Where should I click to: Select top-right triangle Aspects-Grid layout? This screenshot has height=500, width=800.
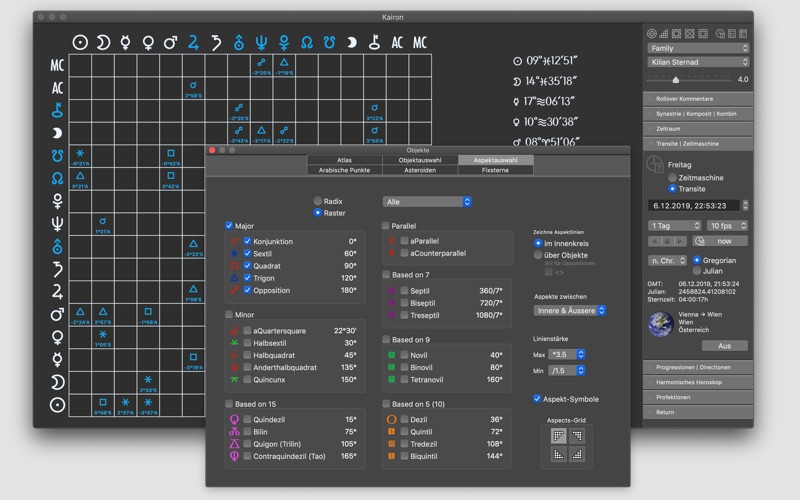coord(577,436)
